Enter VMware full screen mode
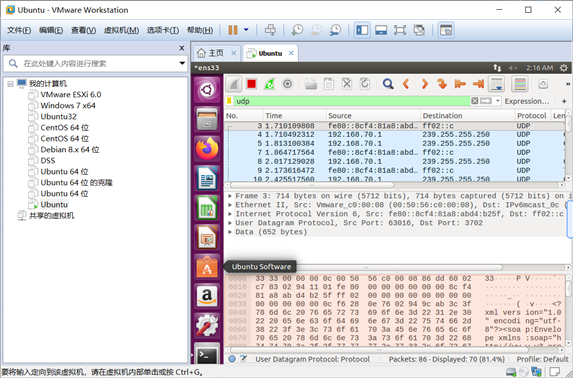This screenshot has height=378, width=573. tap(400, 30)
